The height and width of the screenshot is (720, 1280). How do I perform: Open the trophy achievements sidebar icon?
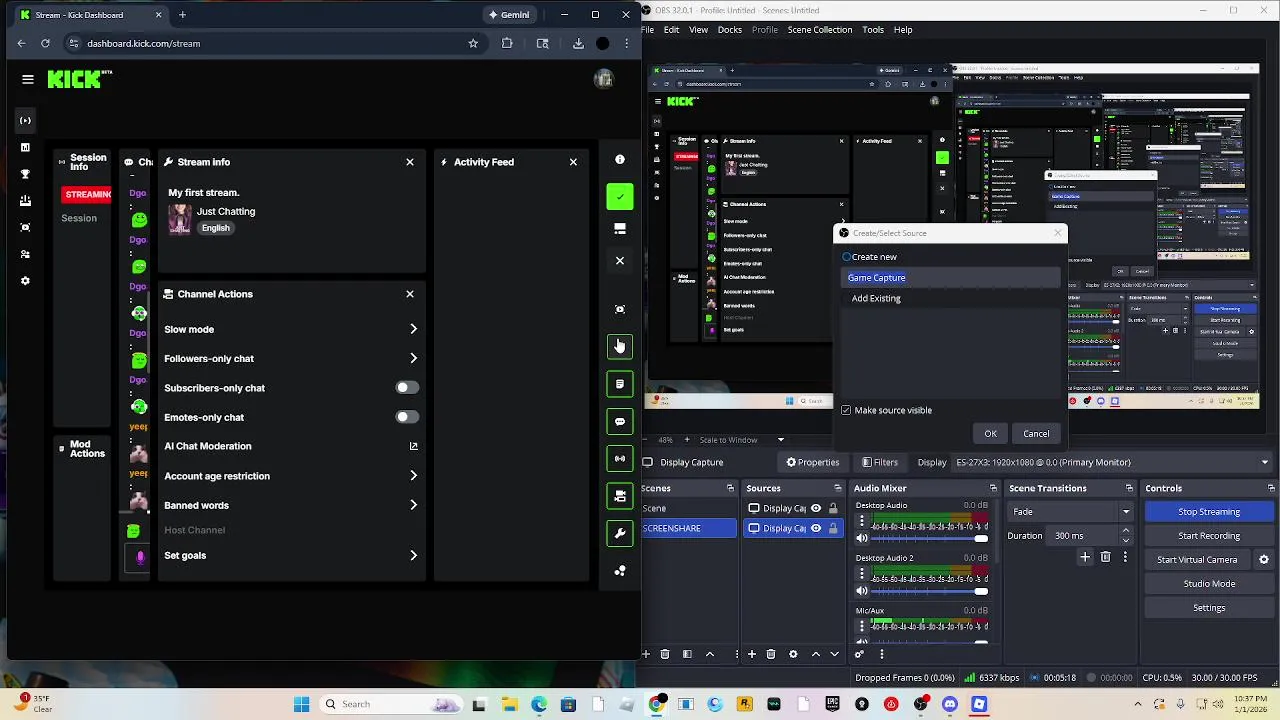[x=25, y=174]
